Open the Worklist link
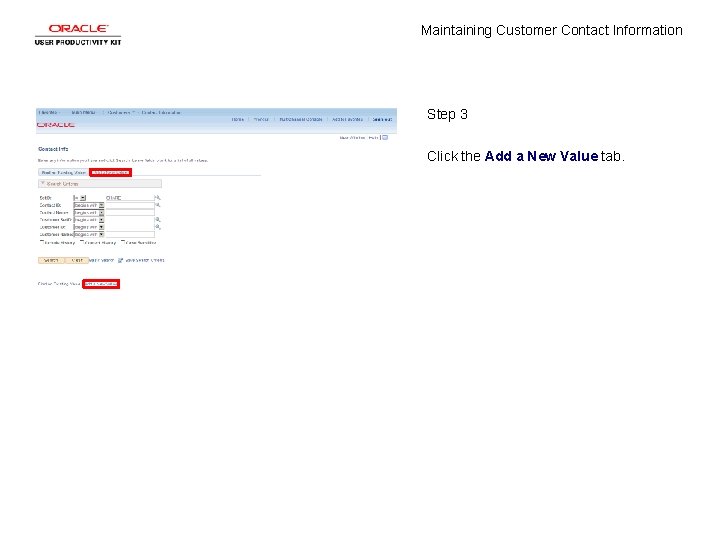 tap(261, 119)
